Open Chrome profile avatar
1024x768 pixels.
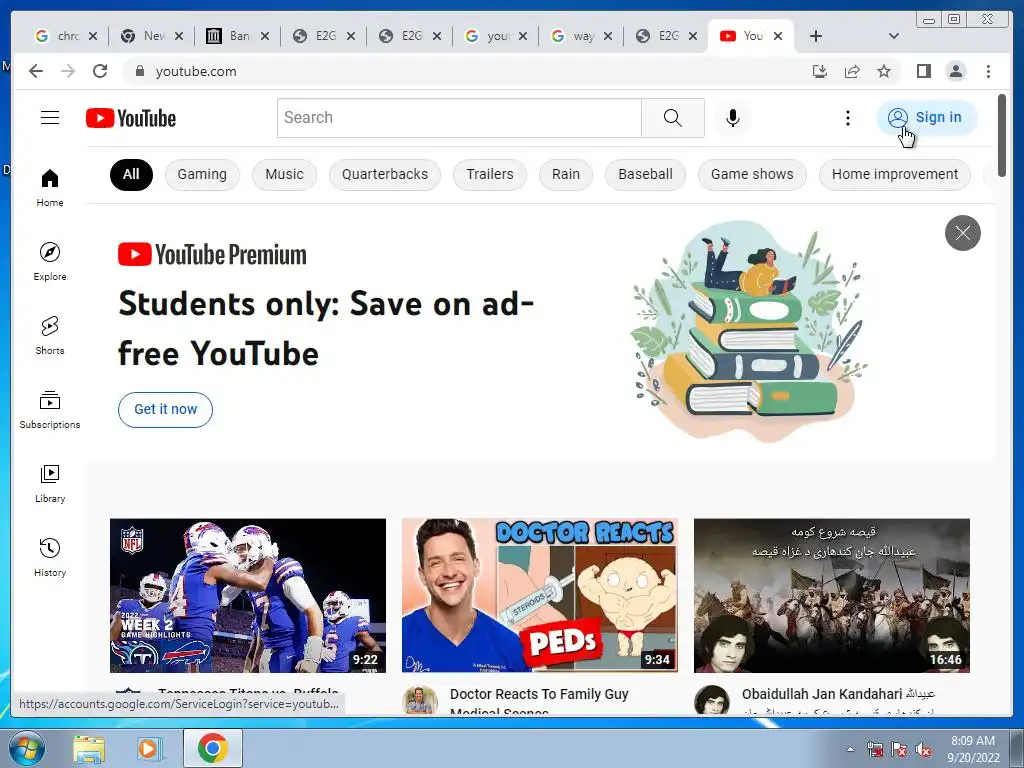[x=955, y=71]
